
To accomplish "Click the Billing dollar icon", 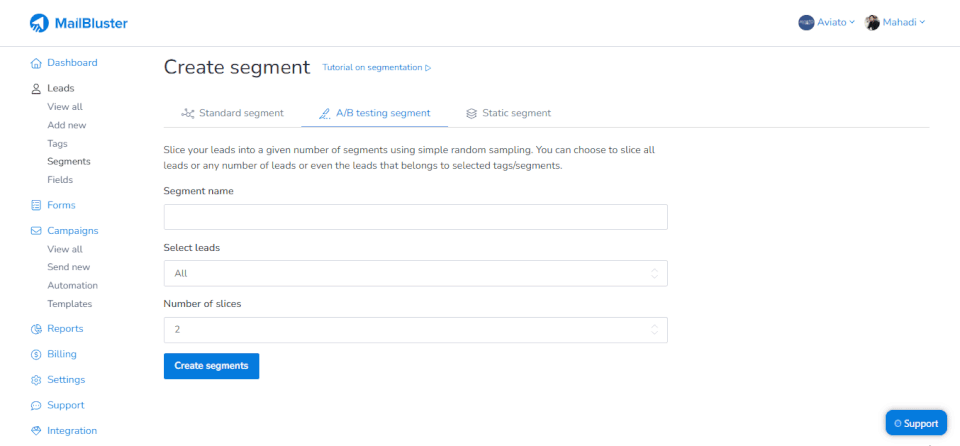I will (36, 354).
